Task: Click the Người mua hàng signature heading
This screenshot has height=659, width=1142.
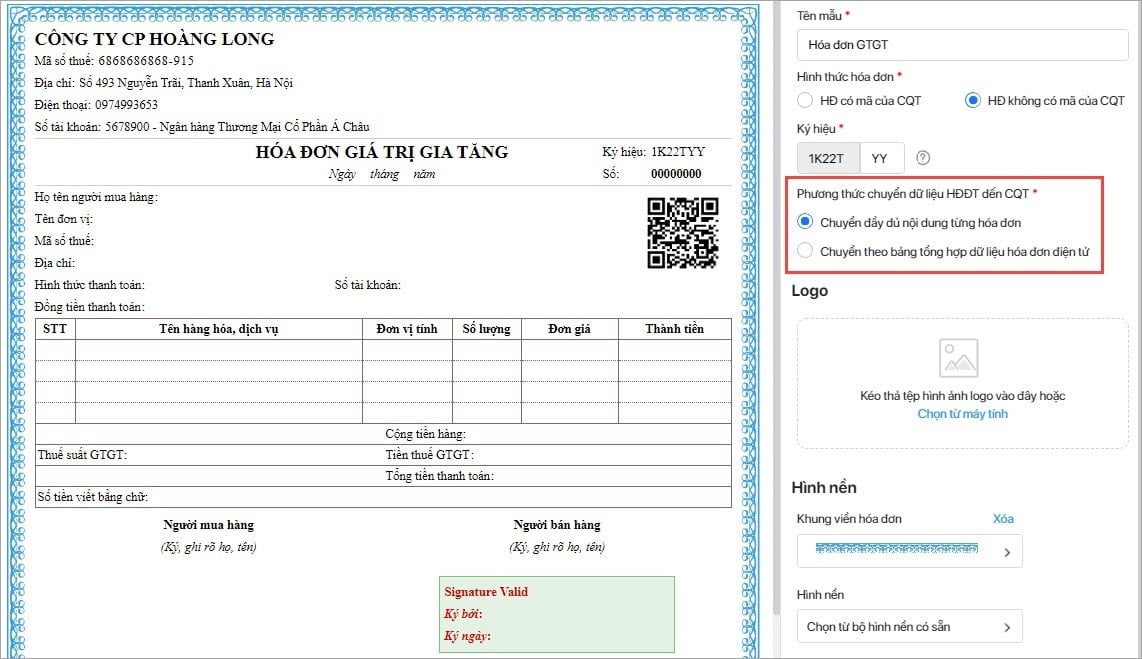Action: 208,525
